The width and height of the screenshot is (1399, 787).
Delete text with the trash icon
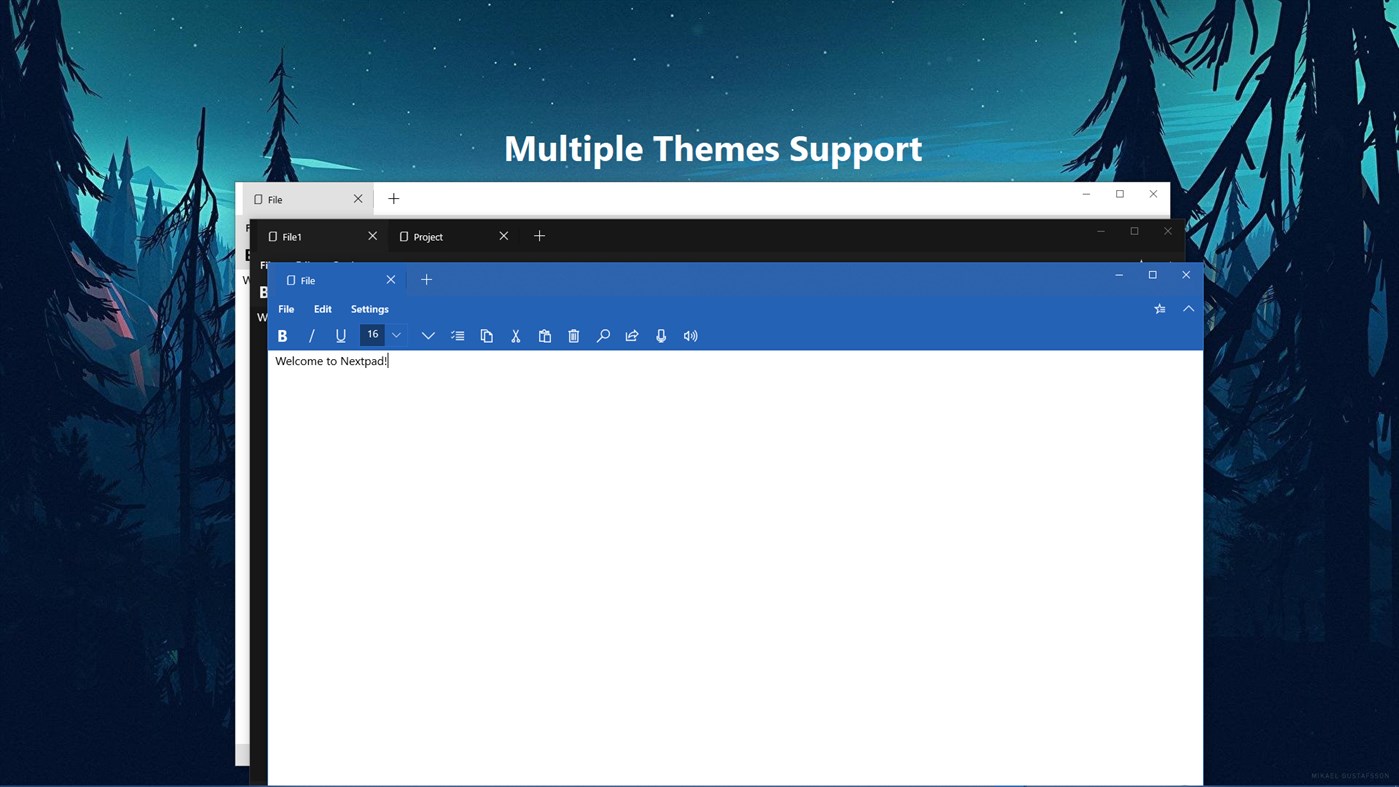click(x=573, y=335)
